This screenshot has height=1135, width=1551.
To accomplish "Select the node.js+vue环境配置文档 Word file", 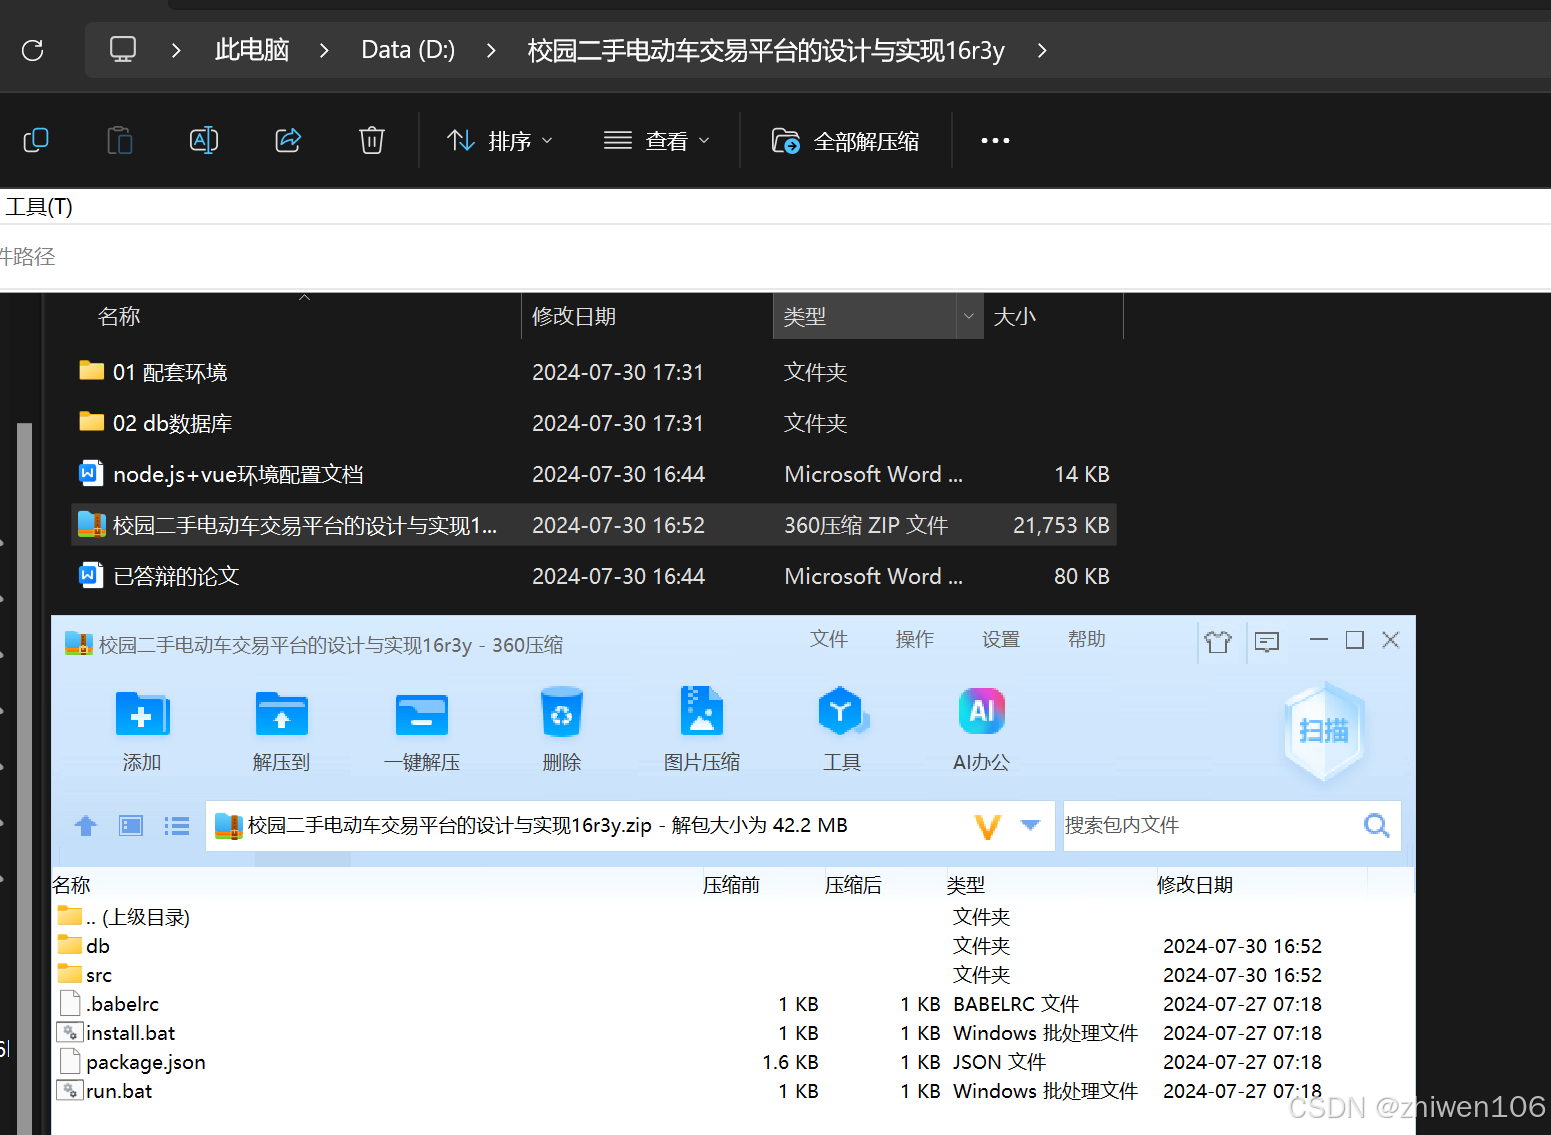I will tap(594, 474).
